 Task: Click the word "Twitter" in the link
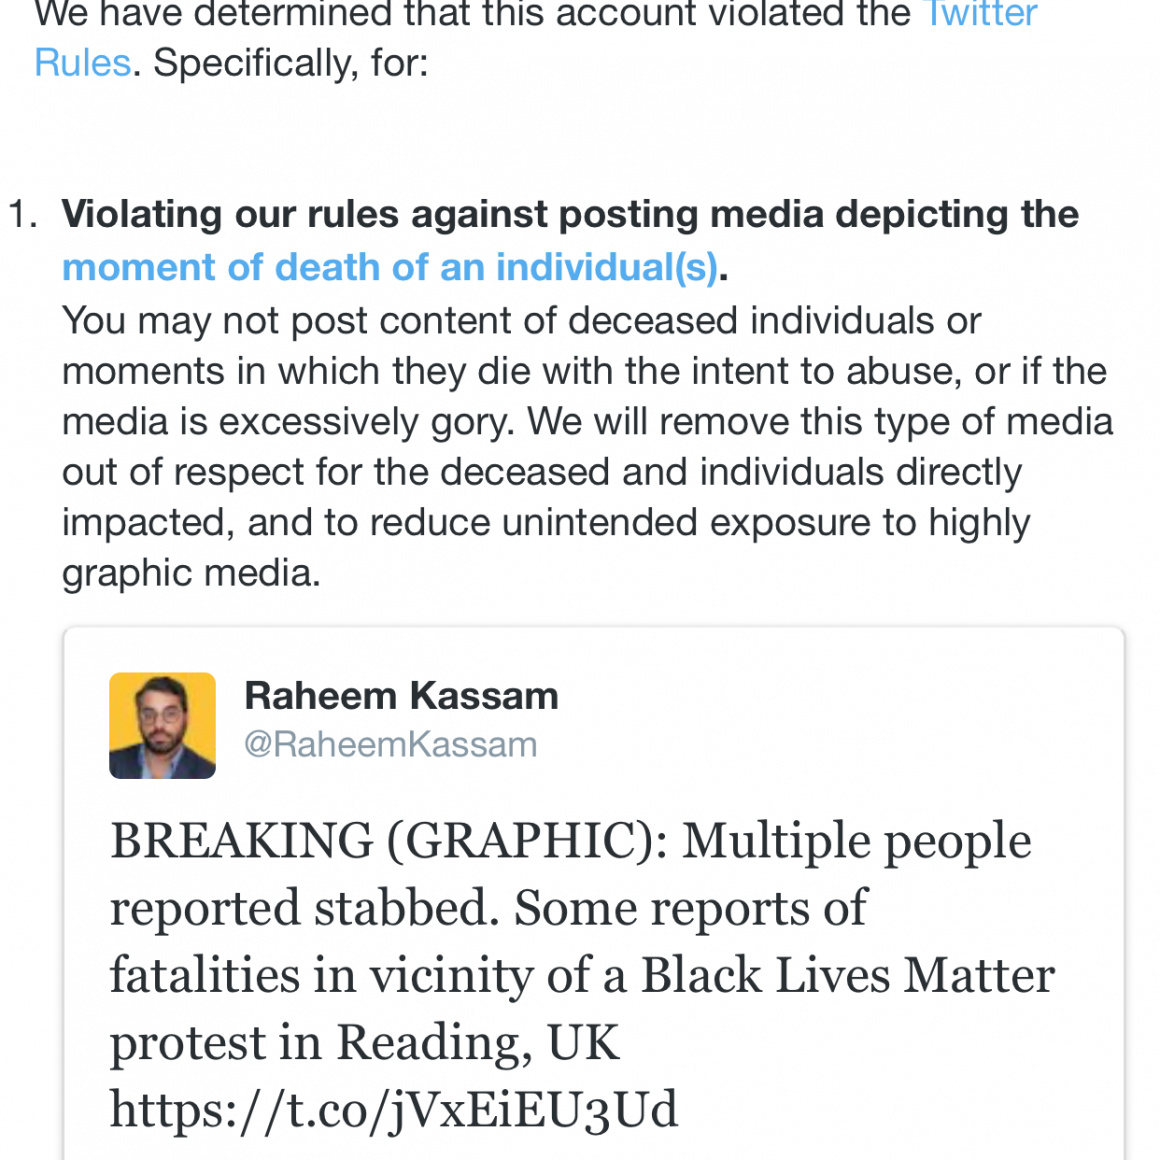pos(981,14)
